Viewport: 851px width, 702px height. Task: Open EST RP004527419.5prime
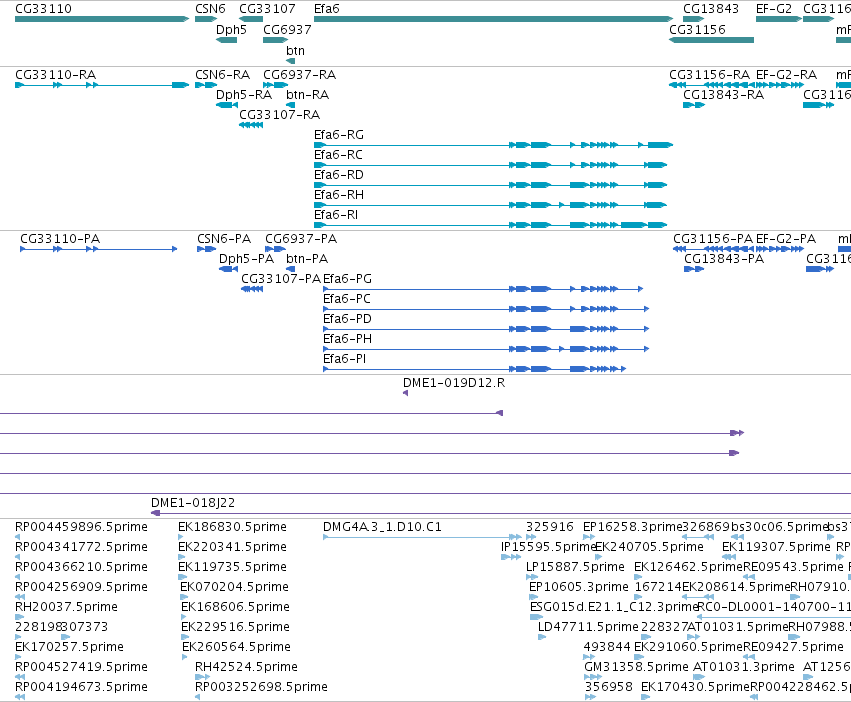[81, 667]
